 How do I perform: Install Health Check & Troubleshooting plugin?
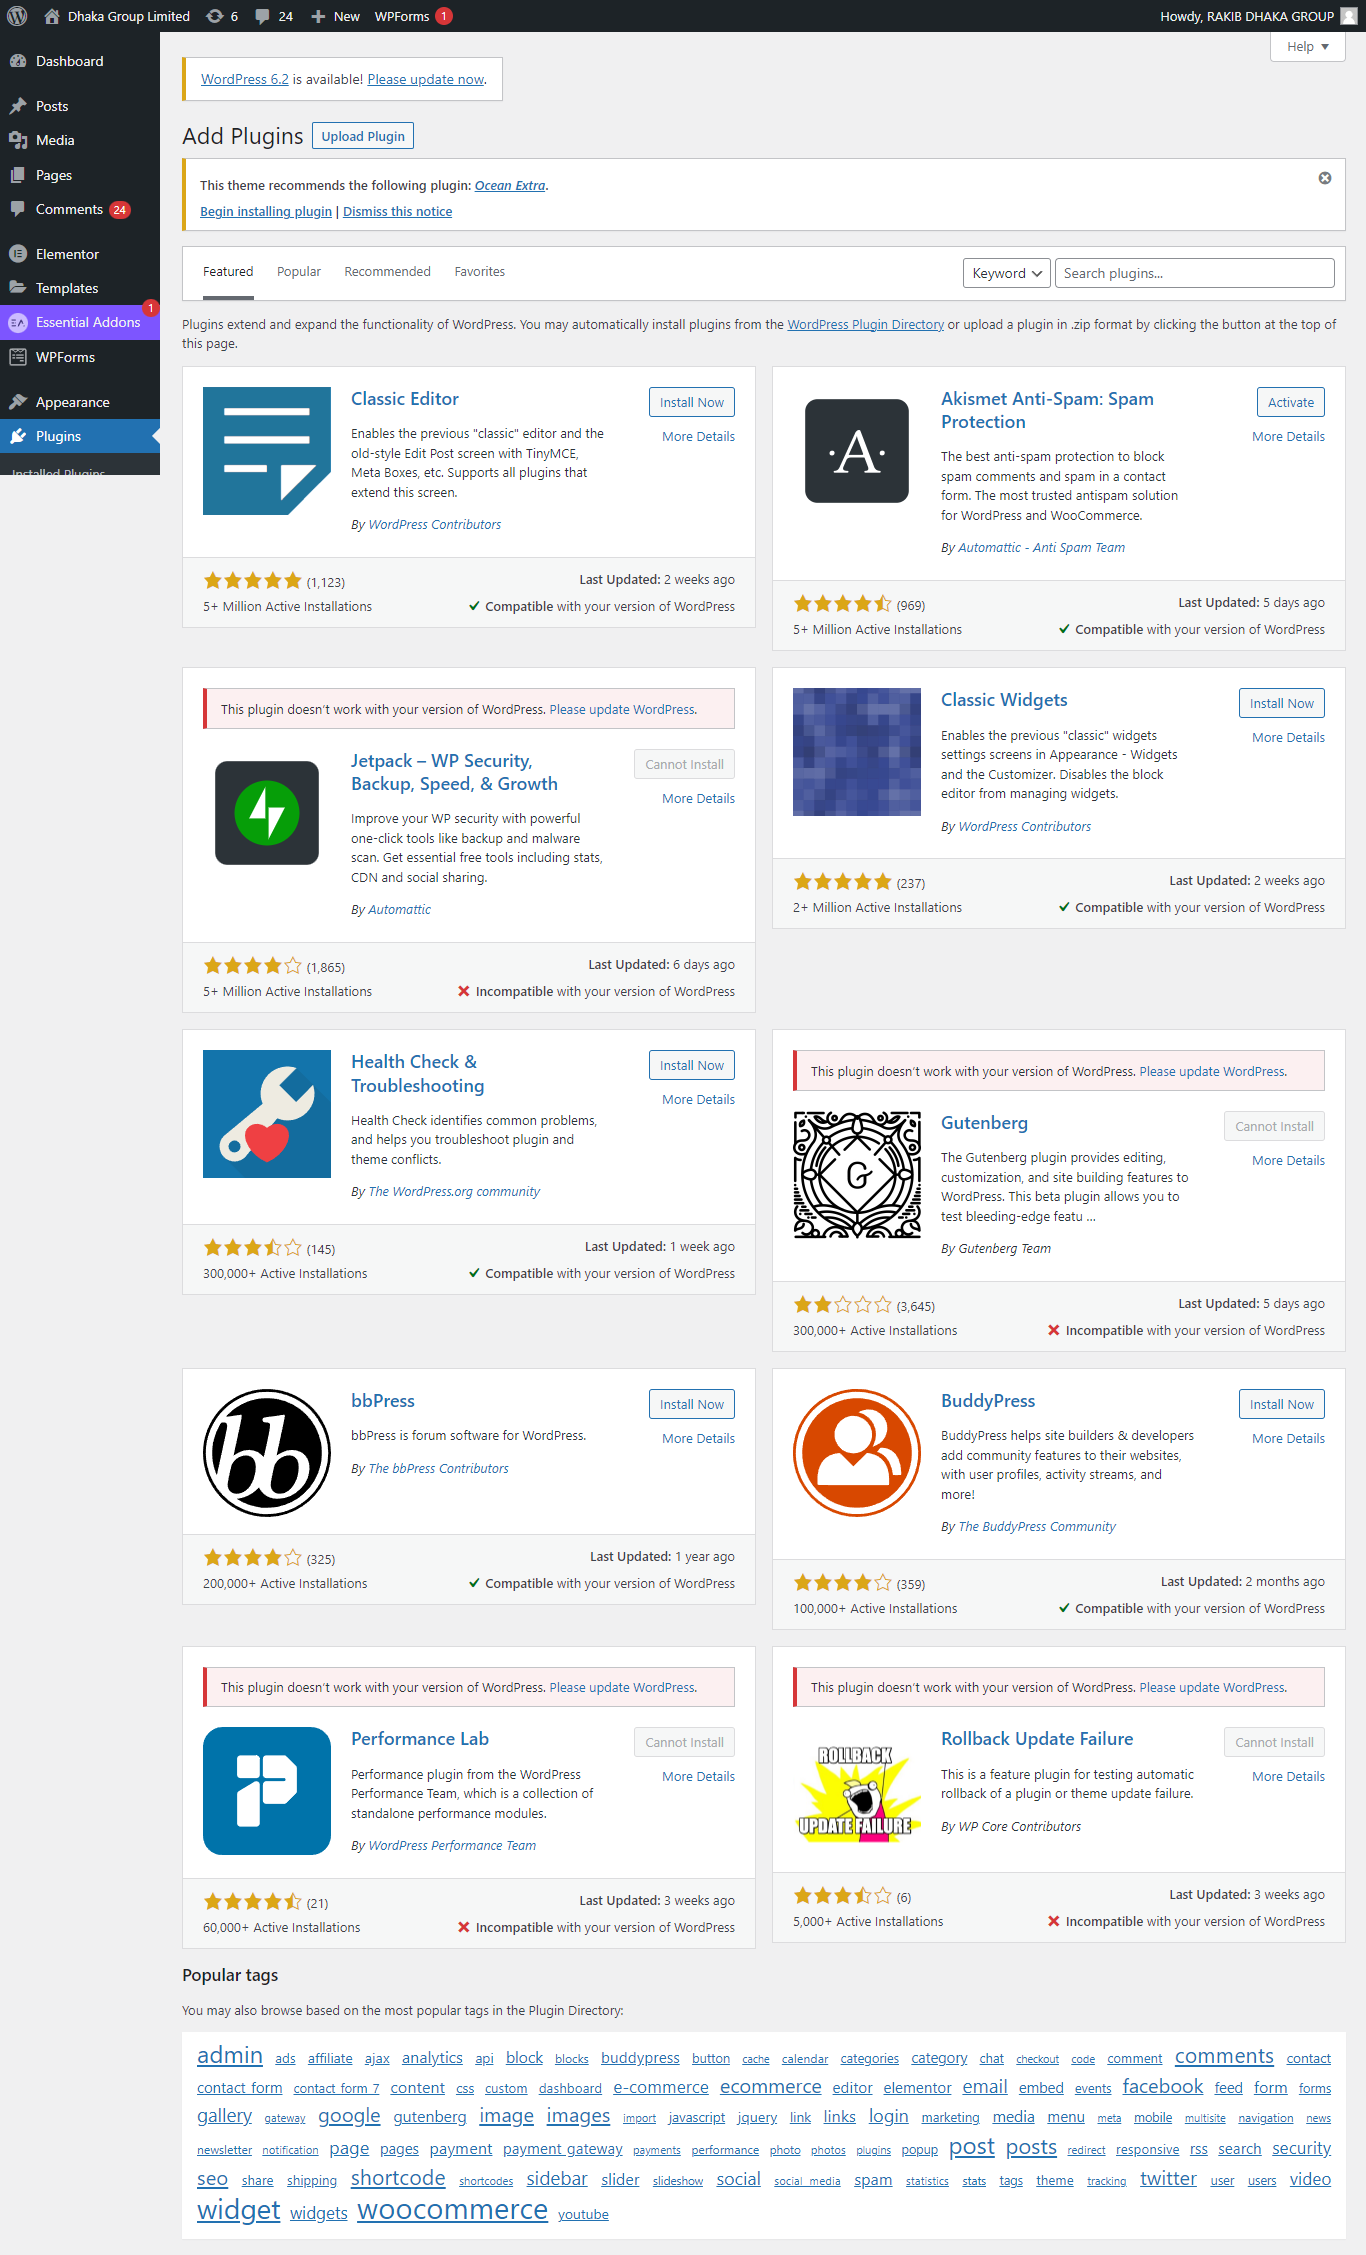(x=692, y=1065)
